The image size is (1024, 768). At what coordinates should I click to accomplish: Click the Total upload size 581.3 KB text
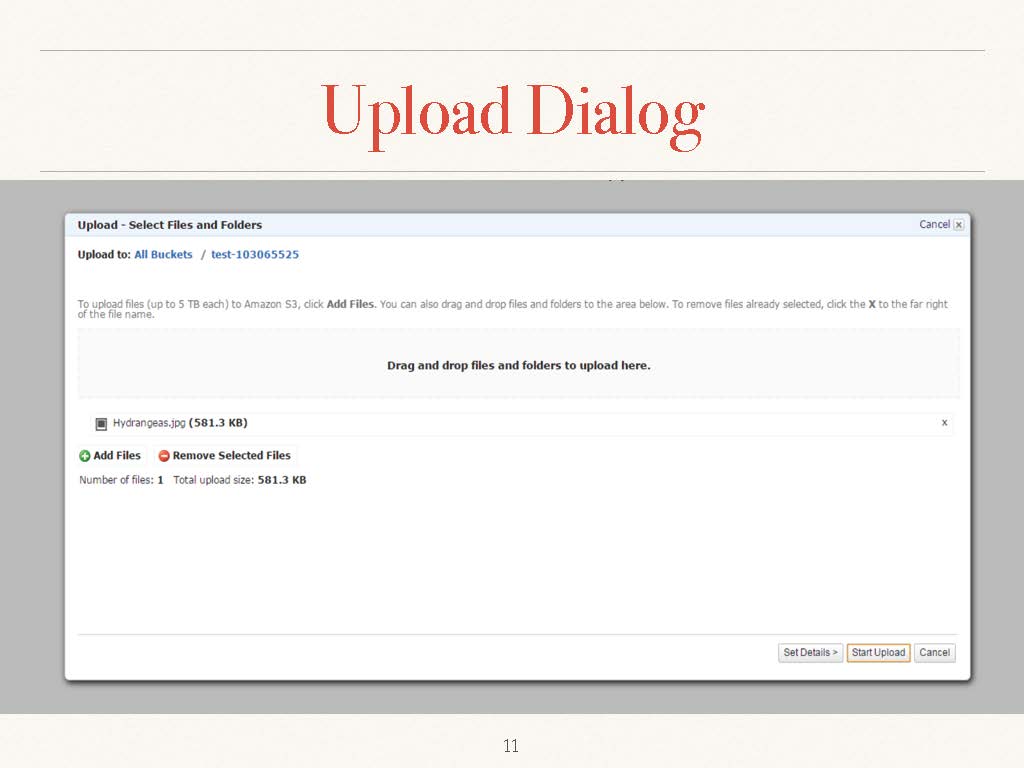(240, 480)
